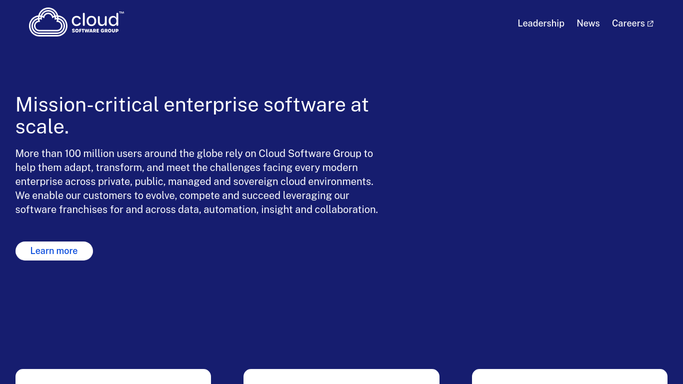Click the external-link icon beside Careers
This screenshot has width=683, height=384.
pos(650,24)
